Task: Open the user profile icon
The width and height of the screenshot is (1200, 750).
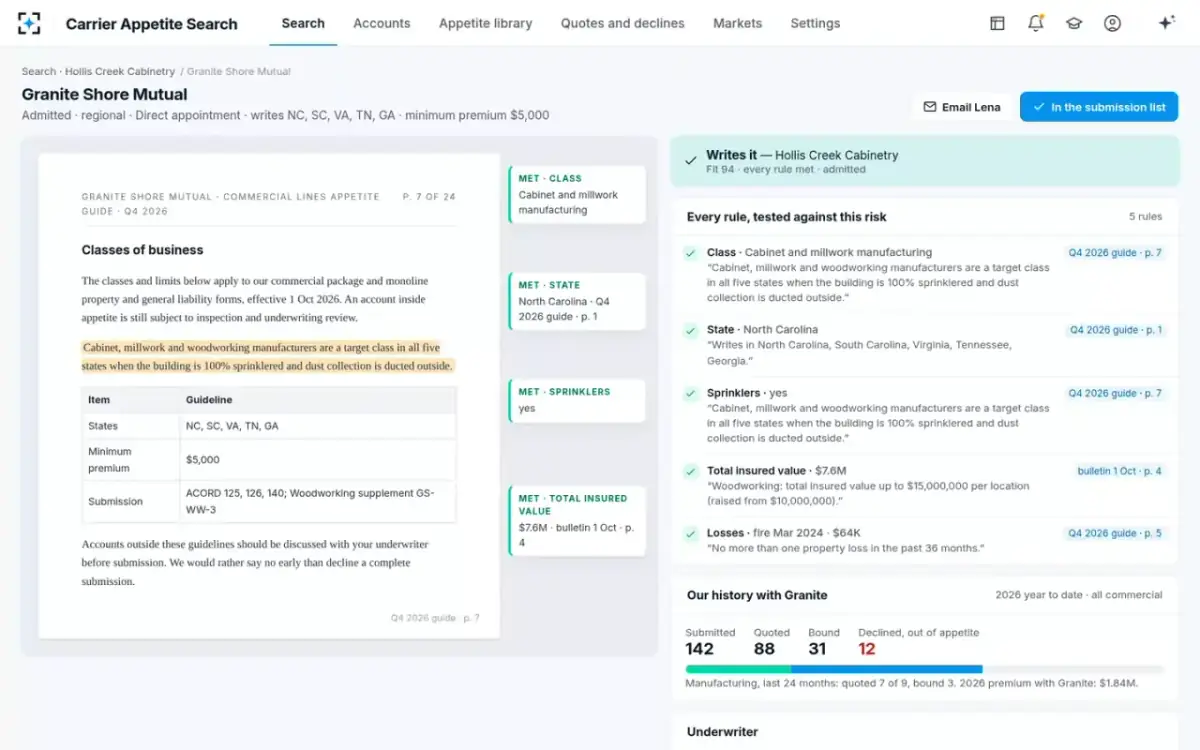Action: click(x=1112, y=23)
